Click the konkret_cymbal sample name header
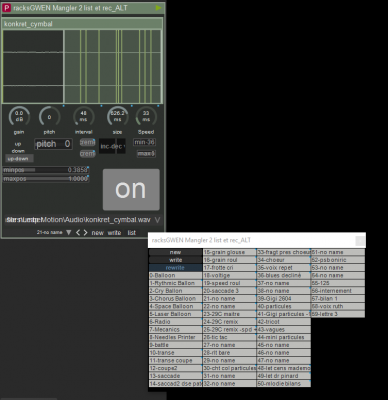The width and height of the screenshot is (388, 400). (82, 24)
